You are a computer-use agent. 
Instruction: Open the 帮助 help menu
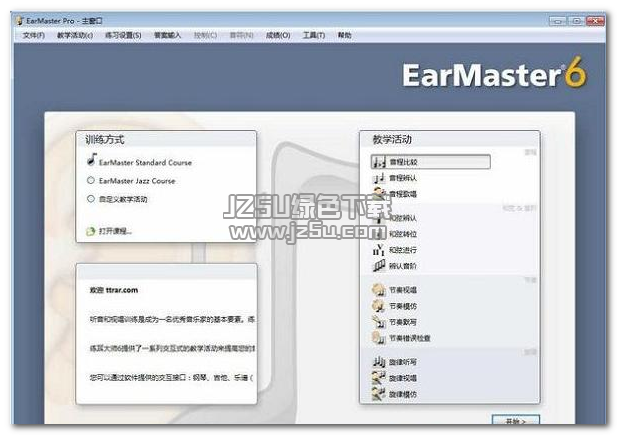tap(344, 35)
